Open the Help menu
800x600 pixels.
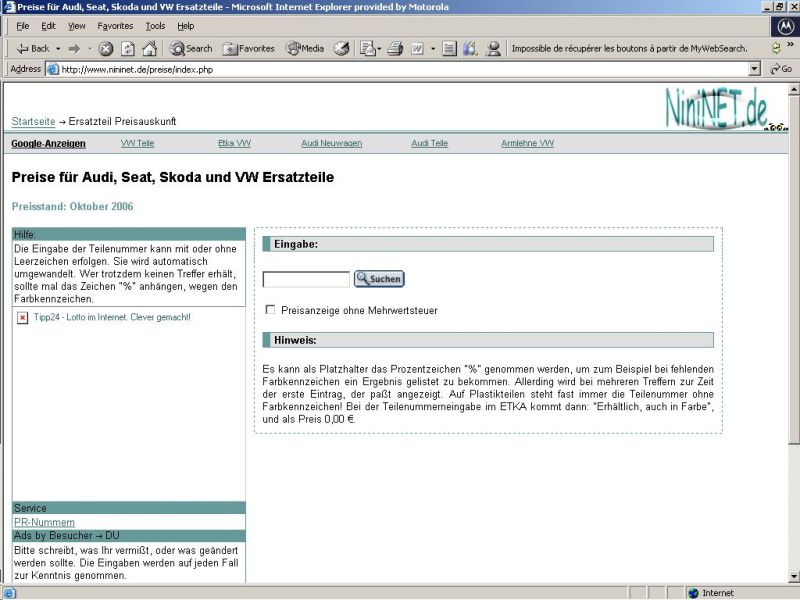(186, 26)
